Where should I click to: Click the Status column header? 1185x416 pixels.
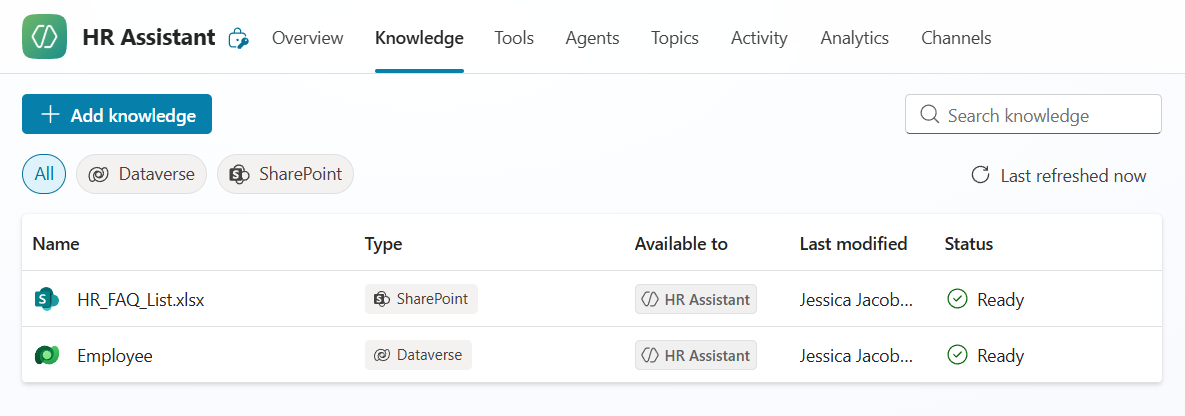(968, 244)
